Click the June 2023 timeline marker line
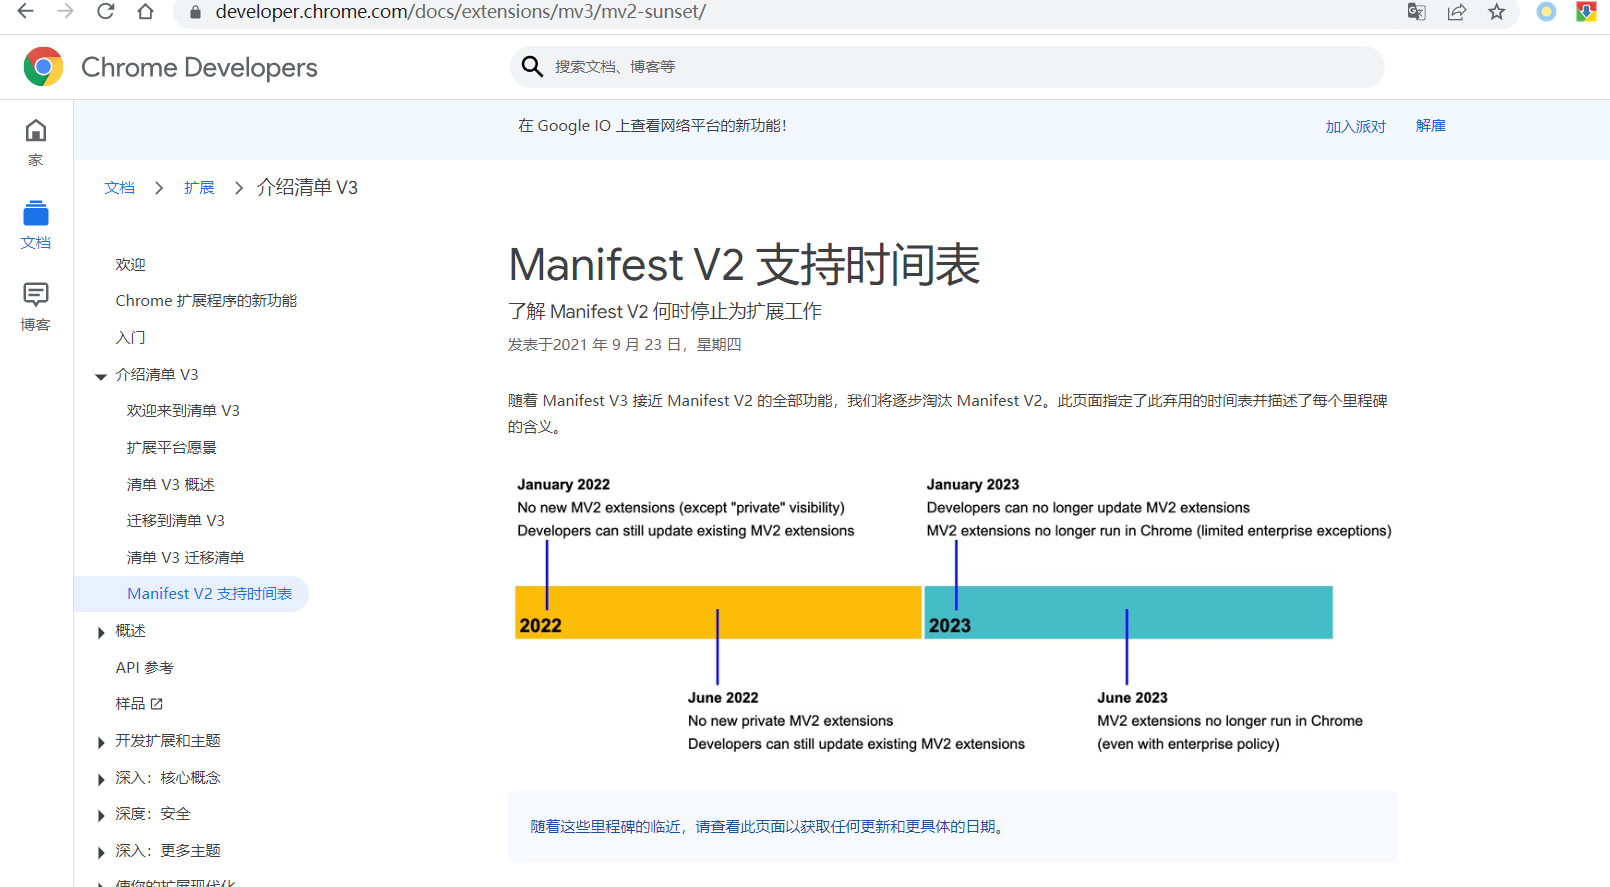The image size is (1610, 887). [x=1127, y=647]
